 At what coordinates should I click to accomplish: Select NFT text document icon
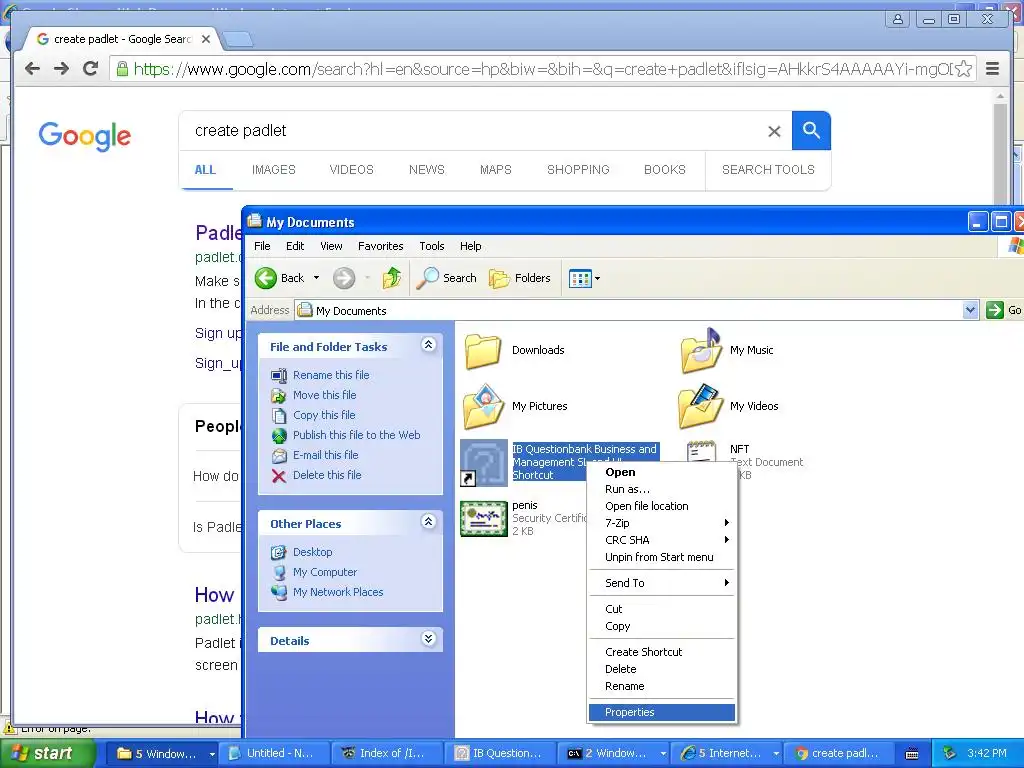click(701, 453)
